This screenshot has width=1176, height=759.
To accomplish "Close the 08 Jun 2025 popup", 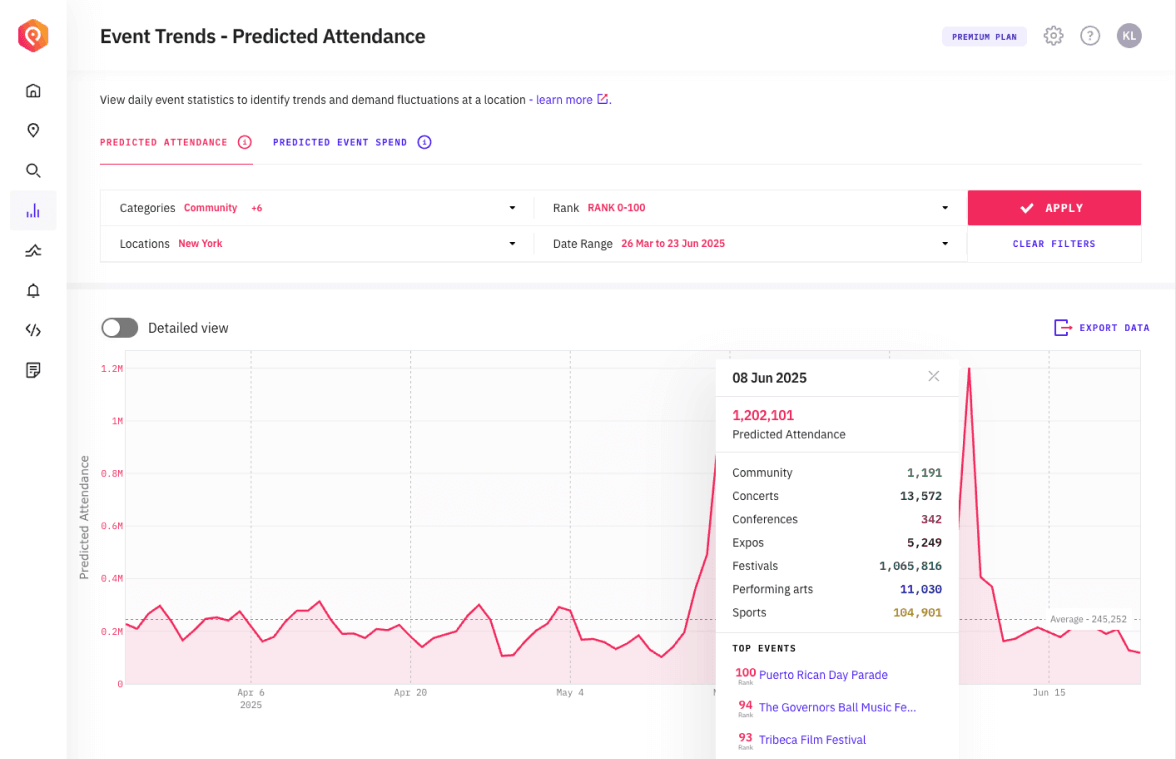I will click(933, 376).
